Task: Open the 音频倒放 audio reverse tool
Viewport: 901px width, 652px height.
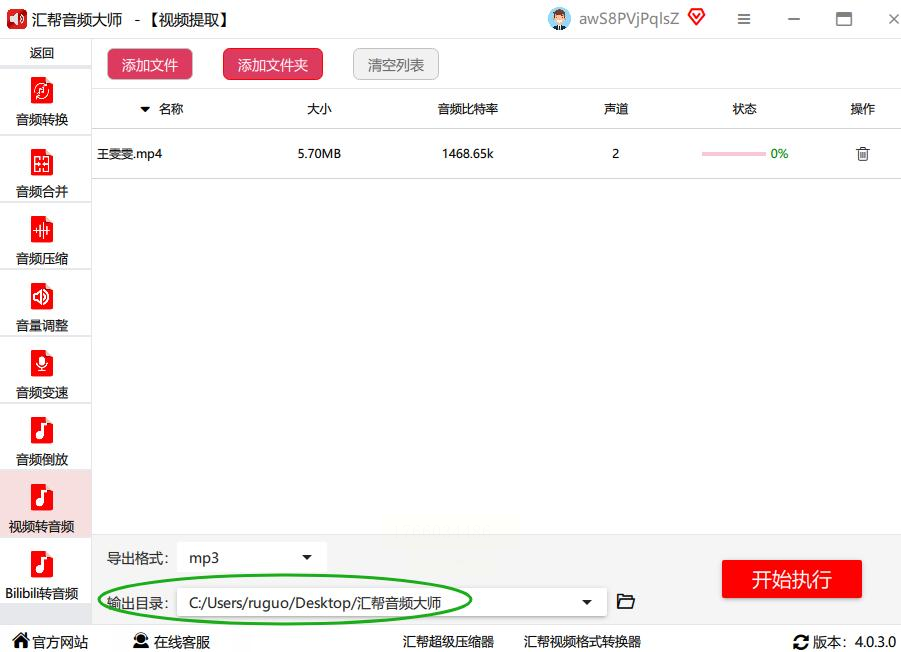Action: point(42,441)
